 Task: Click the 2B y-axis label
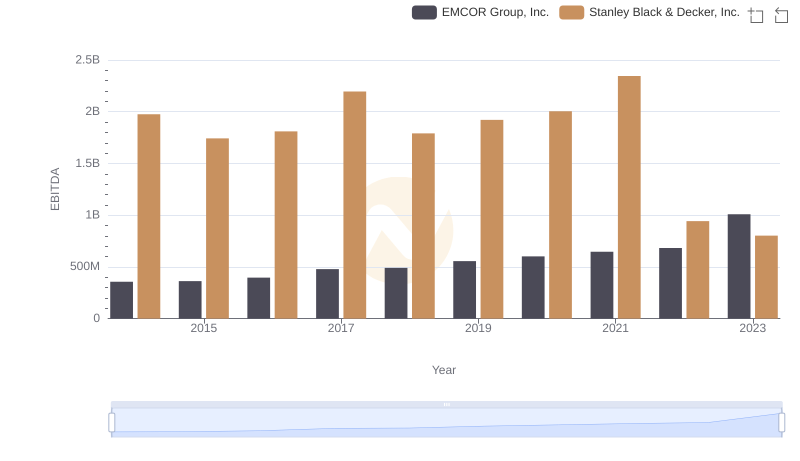[92, 111]
